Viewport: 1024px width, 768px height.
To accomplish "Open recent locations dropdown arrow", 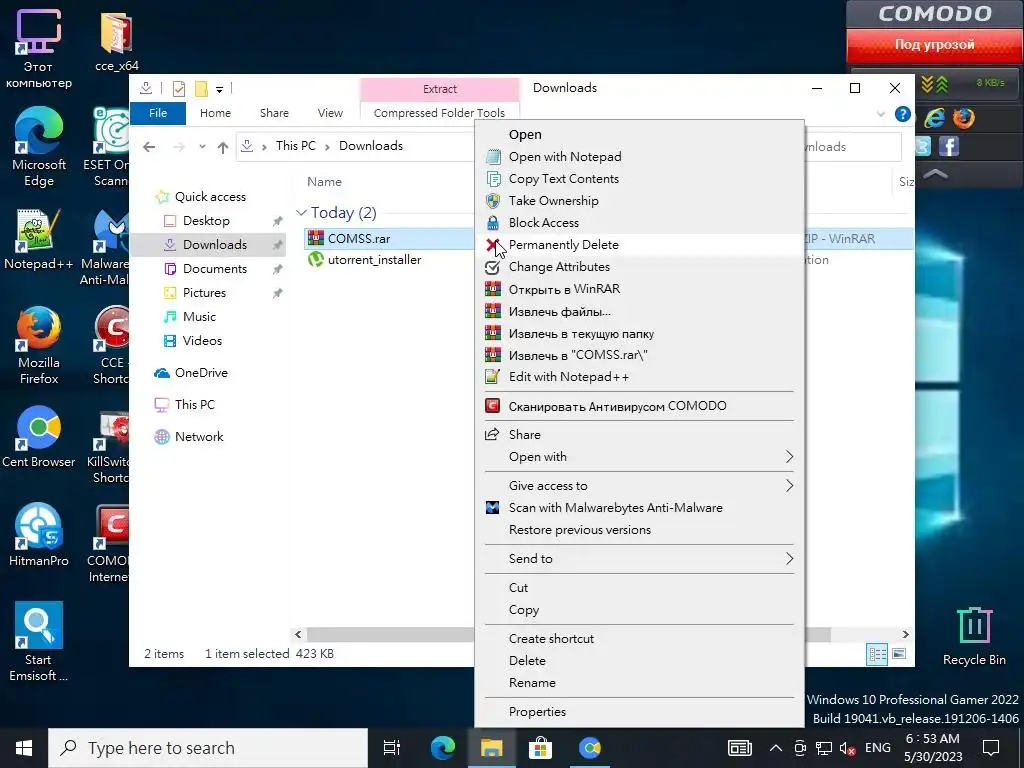I will point(202,147).
